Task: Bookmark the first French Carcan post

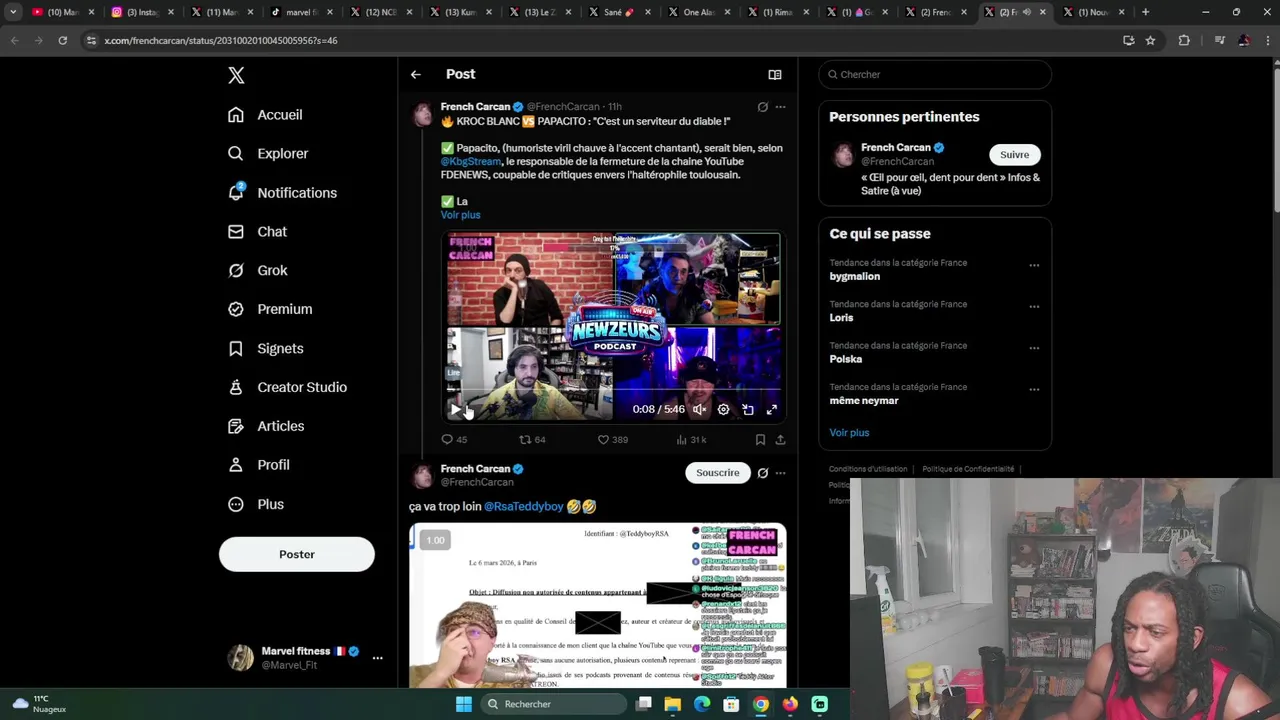Action: [760, 440]
